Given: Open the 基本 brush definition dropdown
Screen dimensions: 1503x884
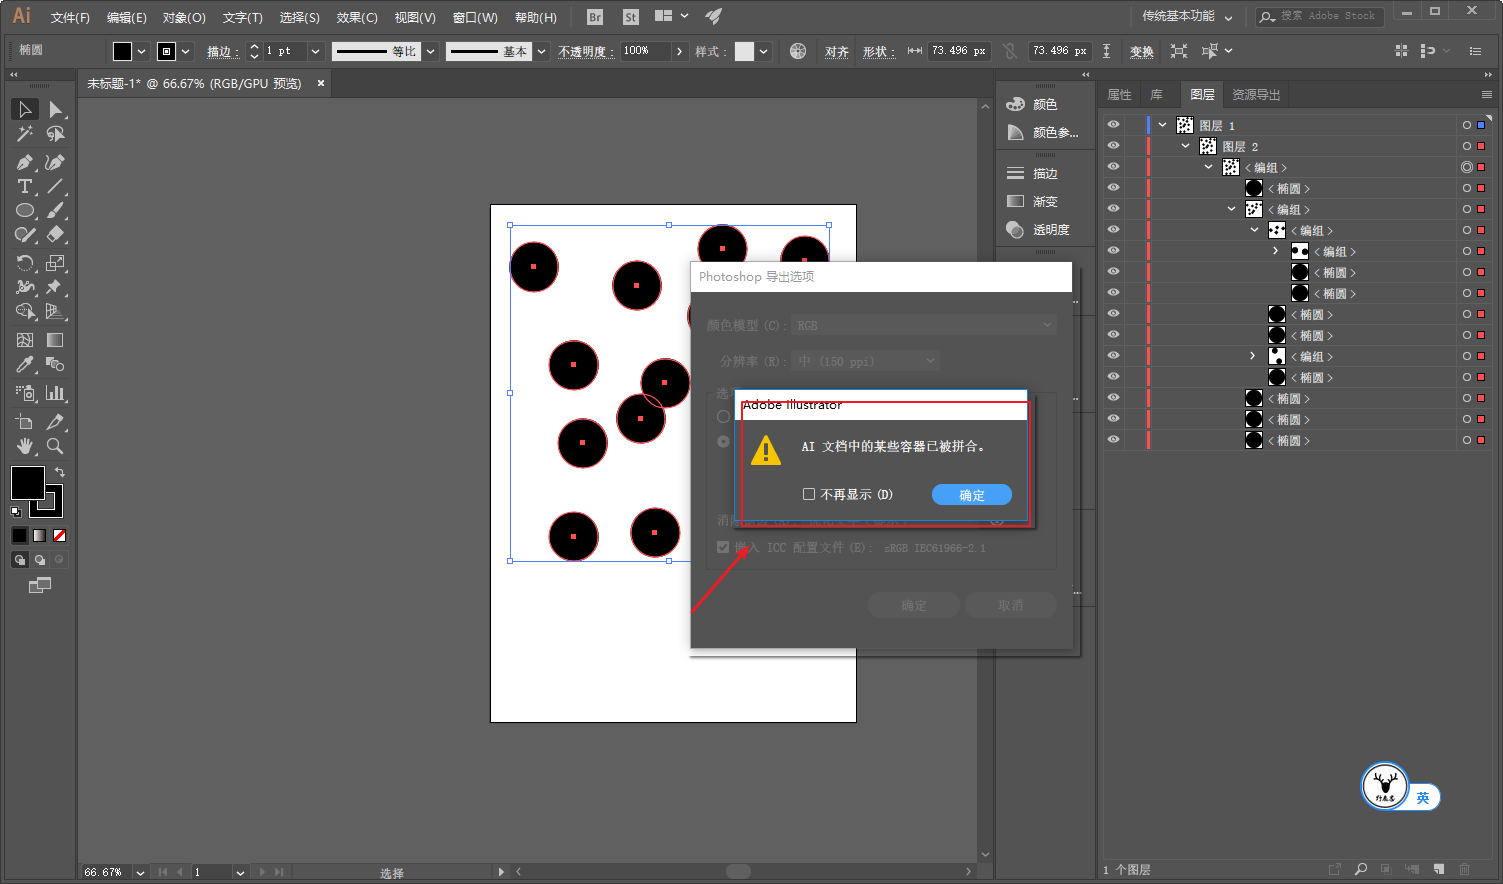Looking at the screenshot, I should pyautogui.click(x=541, y=51).
